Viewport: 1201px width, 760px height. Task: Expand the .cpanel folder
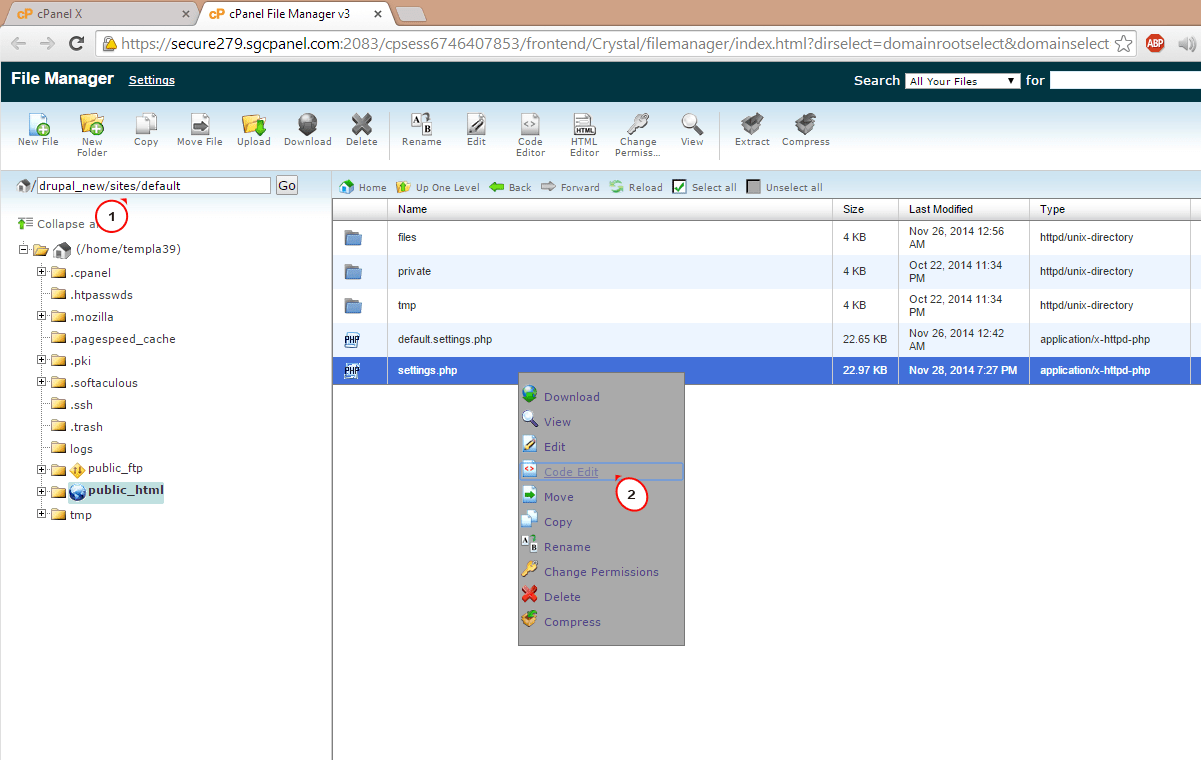pos(42,272)
